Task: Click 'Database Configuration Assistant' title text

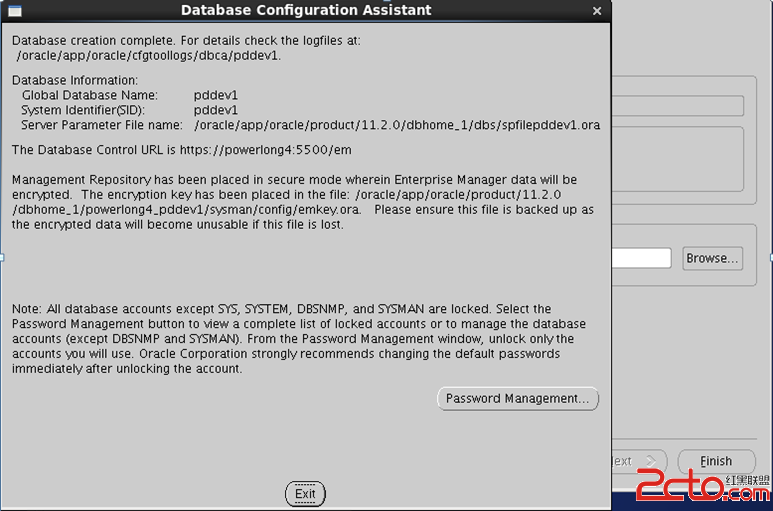Action: tap(306, 10)
